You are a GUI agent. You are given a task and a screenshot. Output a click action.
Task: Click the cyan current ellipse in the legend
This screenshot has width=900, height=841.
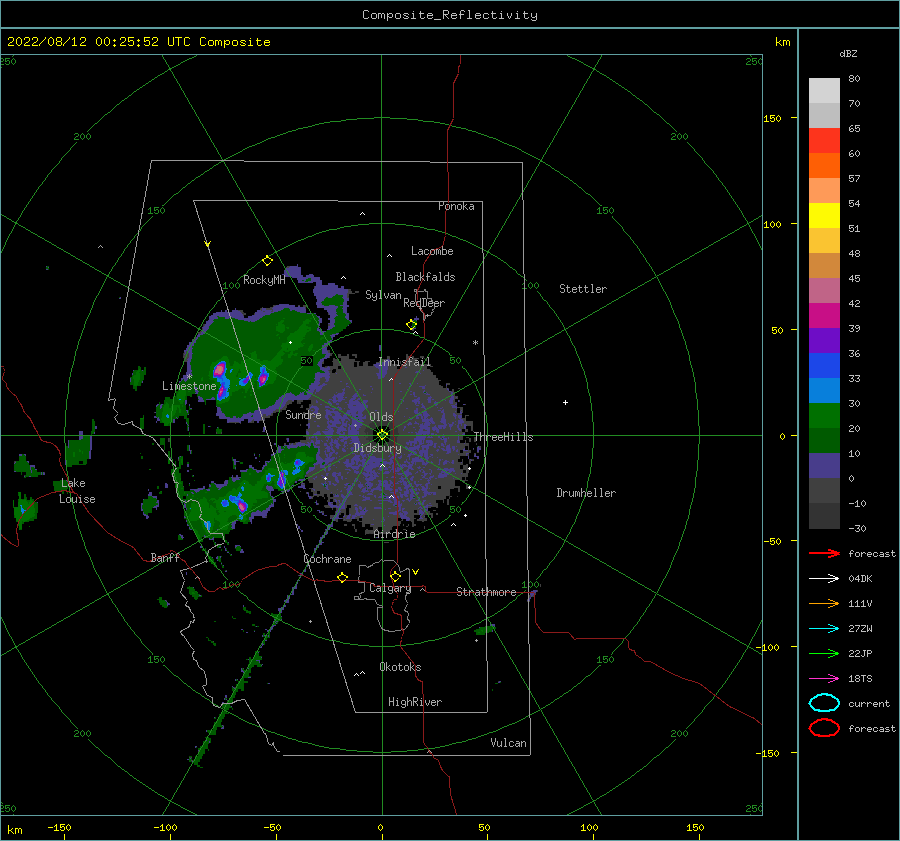[x=824, y=703]
